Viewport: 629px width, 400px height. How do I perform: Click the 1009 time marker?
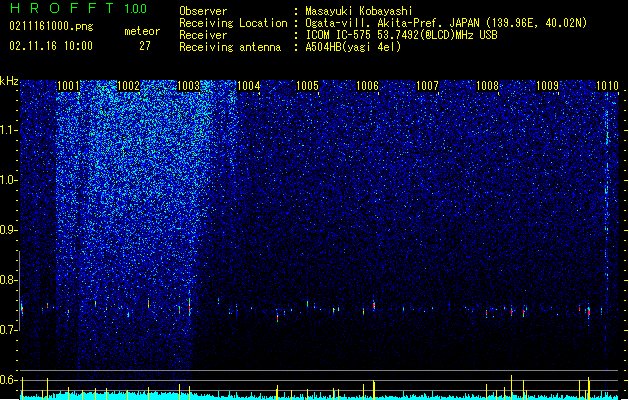point(548,86)
